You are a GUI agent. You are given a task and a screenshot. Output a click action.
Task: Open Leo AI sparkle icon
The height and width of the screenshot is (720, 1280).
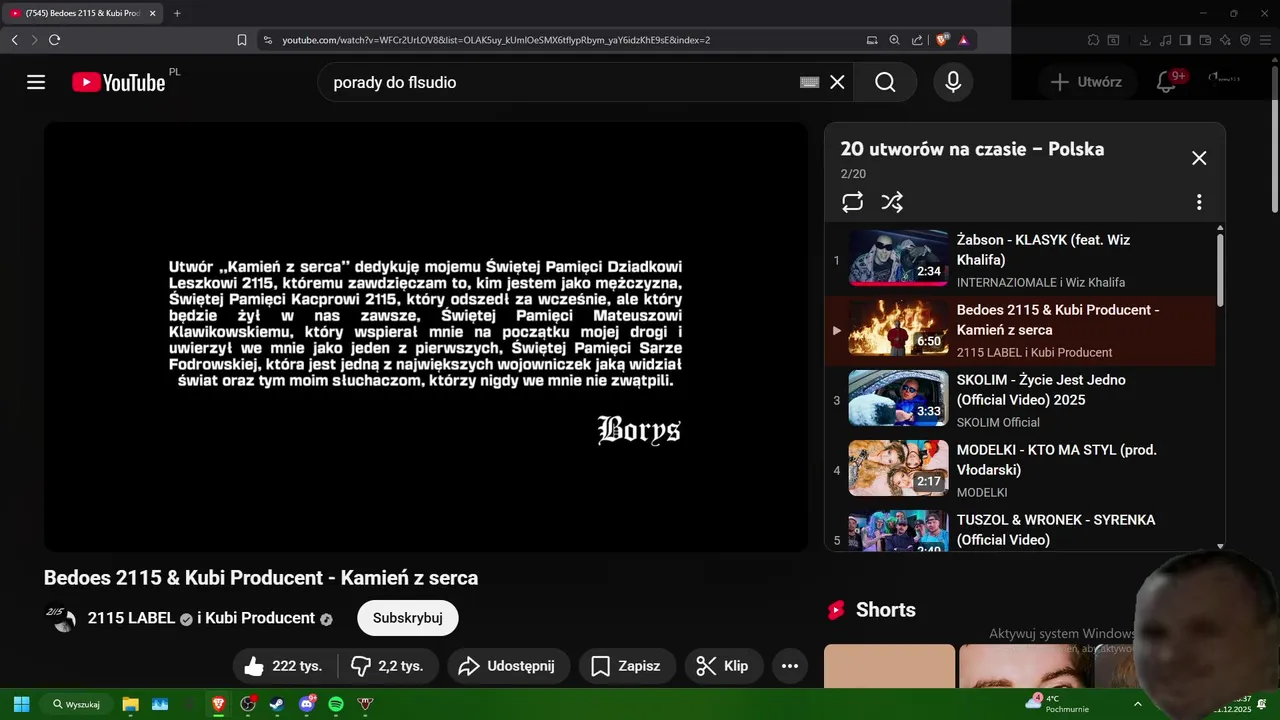(1225, 40)
